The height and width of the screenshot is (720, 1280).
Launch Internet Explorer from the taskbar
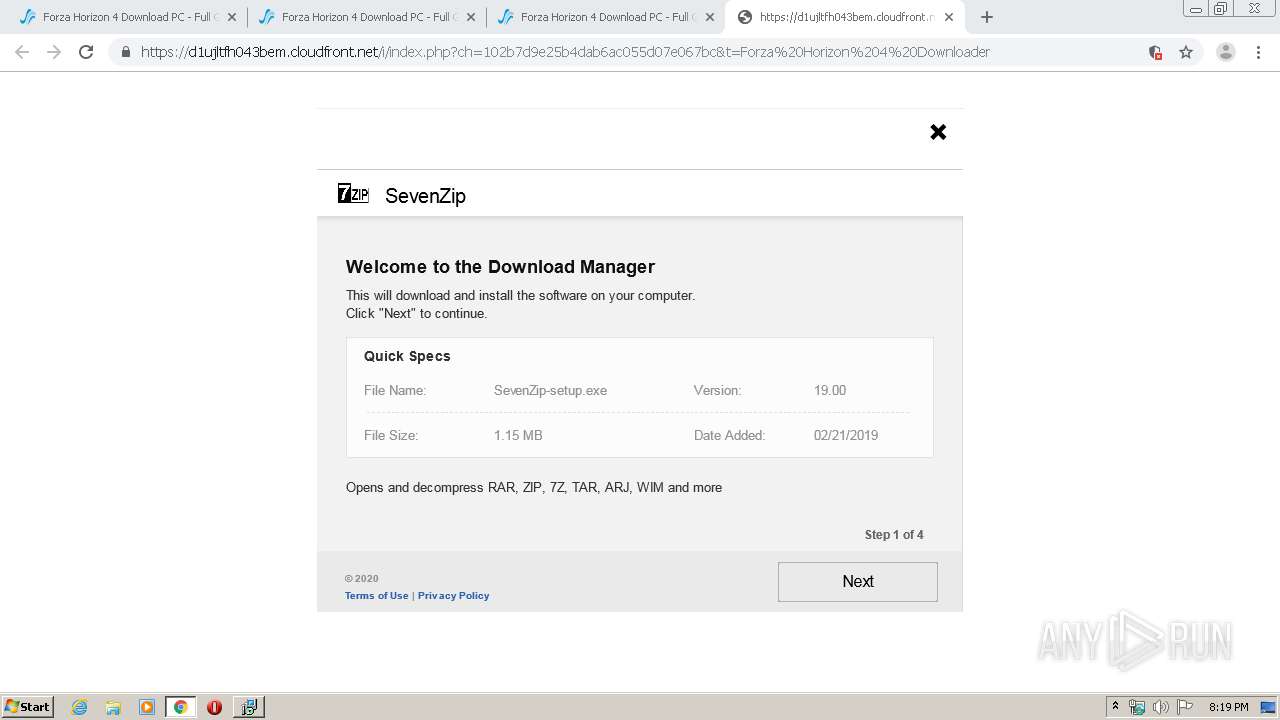[80, 707]
